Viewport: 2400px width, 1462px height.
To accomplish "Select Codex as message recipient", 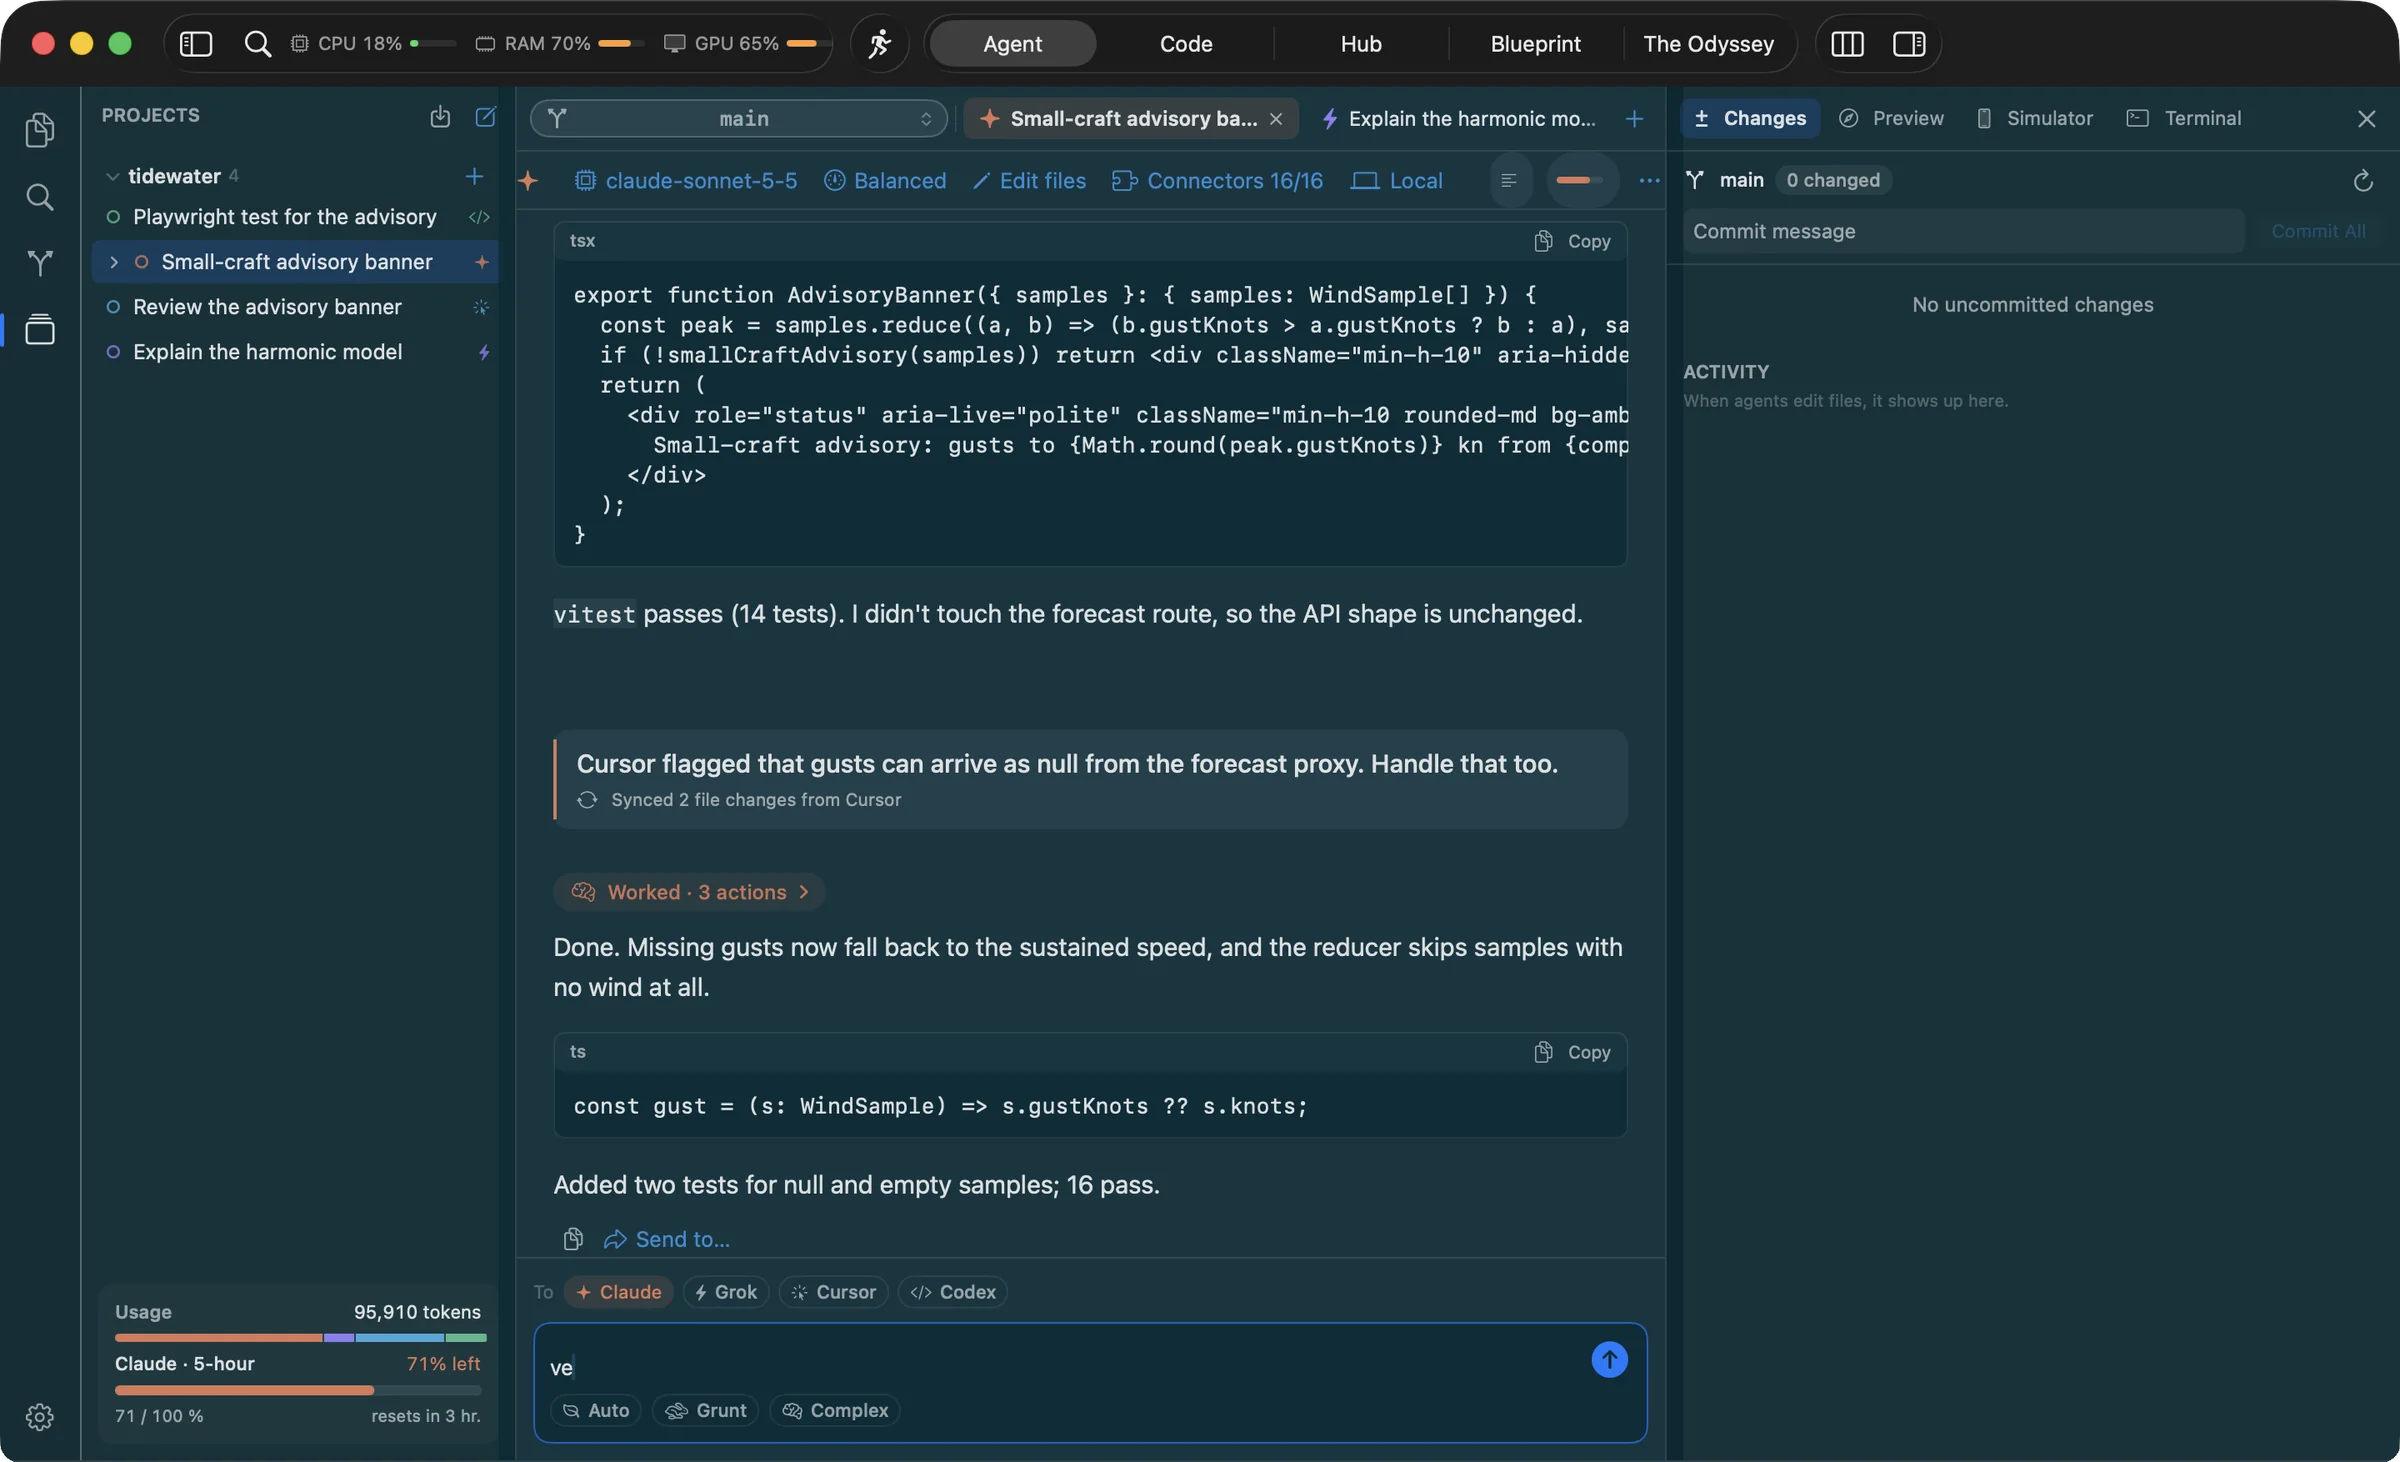I will point(953,1291).
